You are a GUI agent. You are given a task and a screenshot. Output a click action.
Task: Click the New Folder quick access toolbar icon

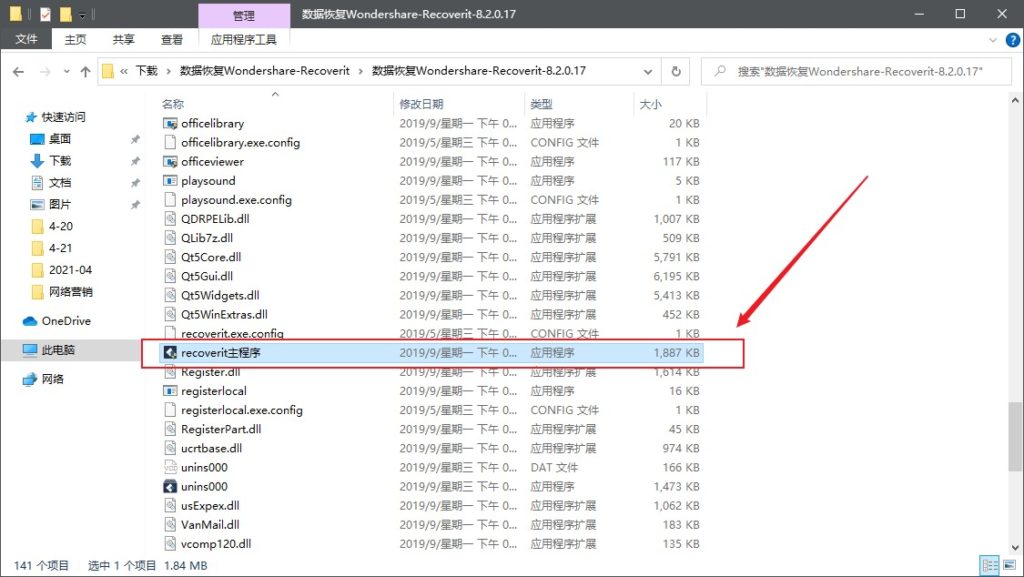65,14
